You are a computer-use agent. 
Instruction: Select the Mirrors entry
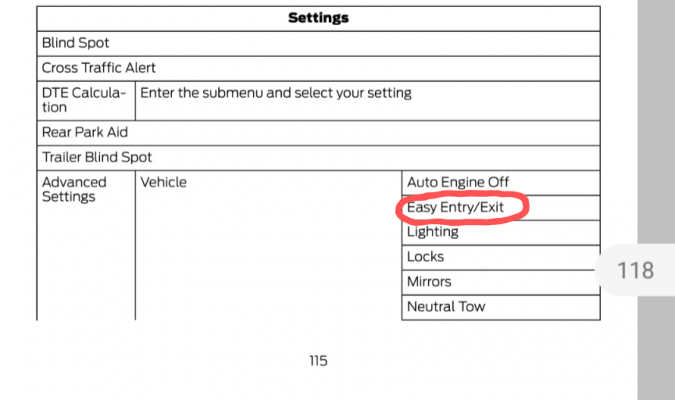click(x=501, y=283)
